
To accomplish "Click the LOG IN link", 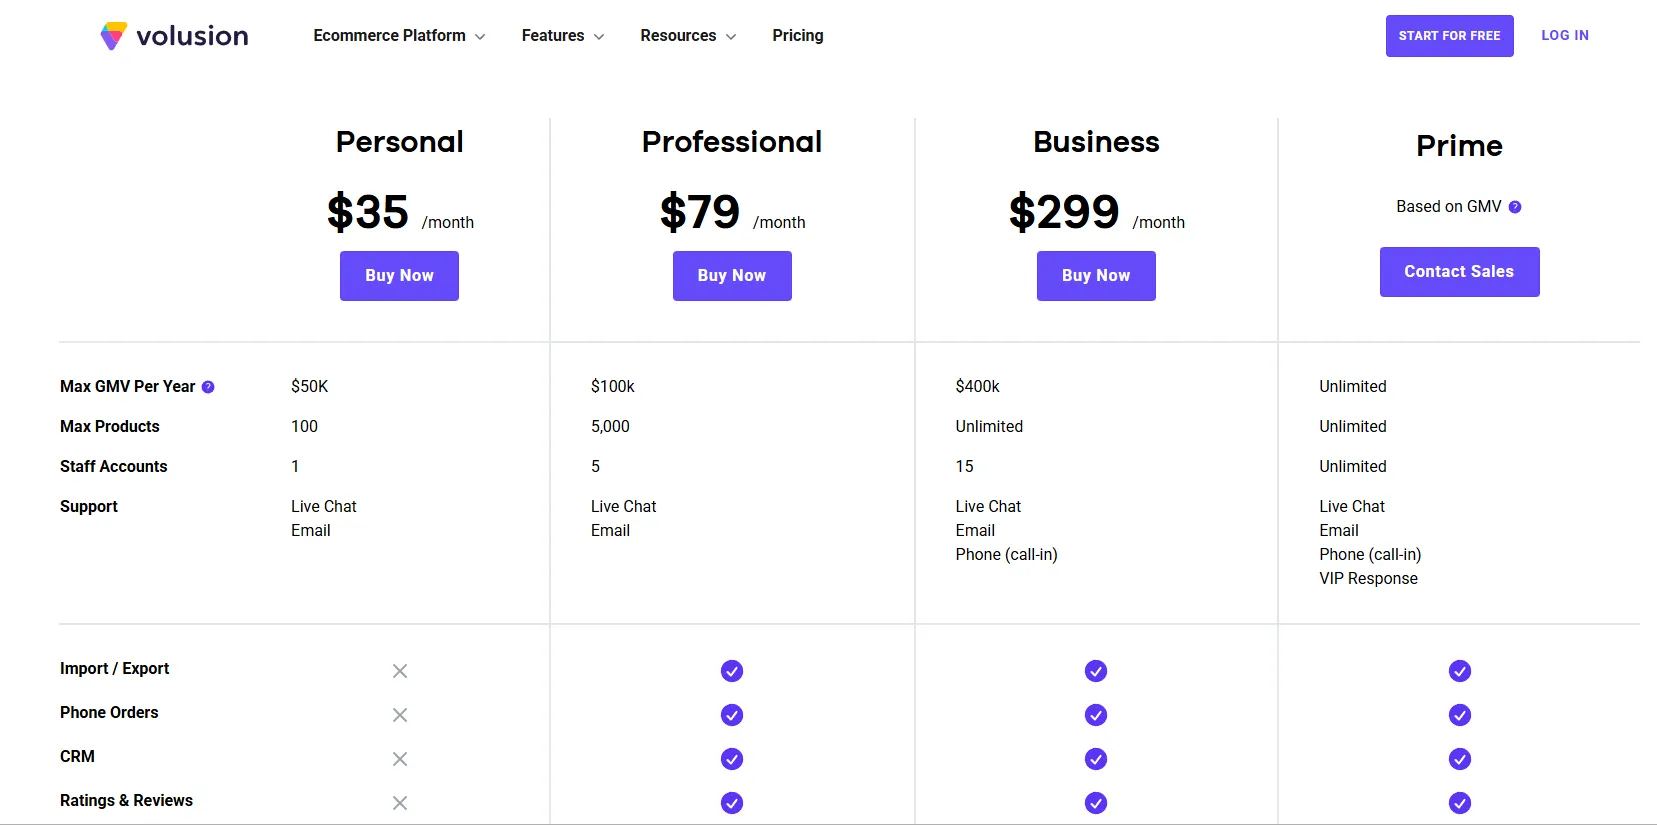I will pos(1565,36).
